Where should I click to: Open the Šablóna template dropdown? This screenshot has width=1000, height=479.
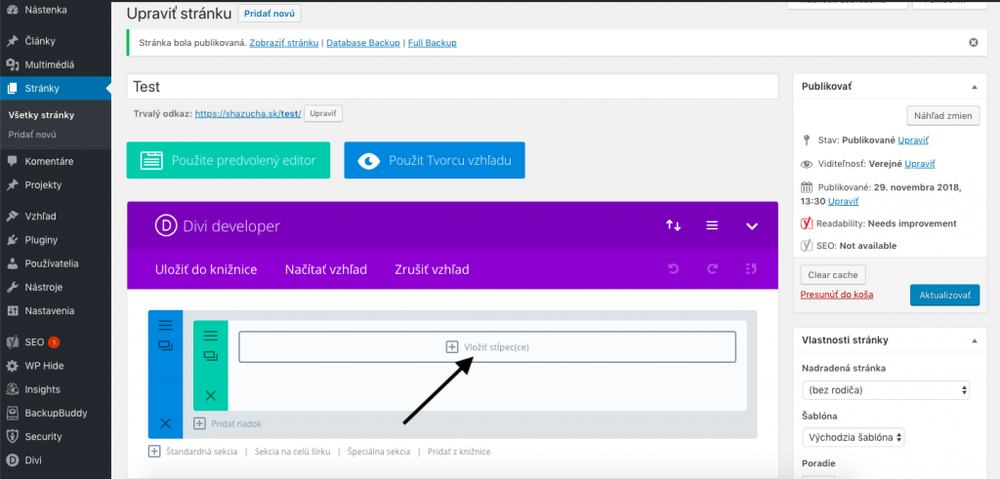click(853, 438)
